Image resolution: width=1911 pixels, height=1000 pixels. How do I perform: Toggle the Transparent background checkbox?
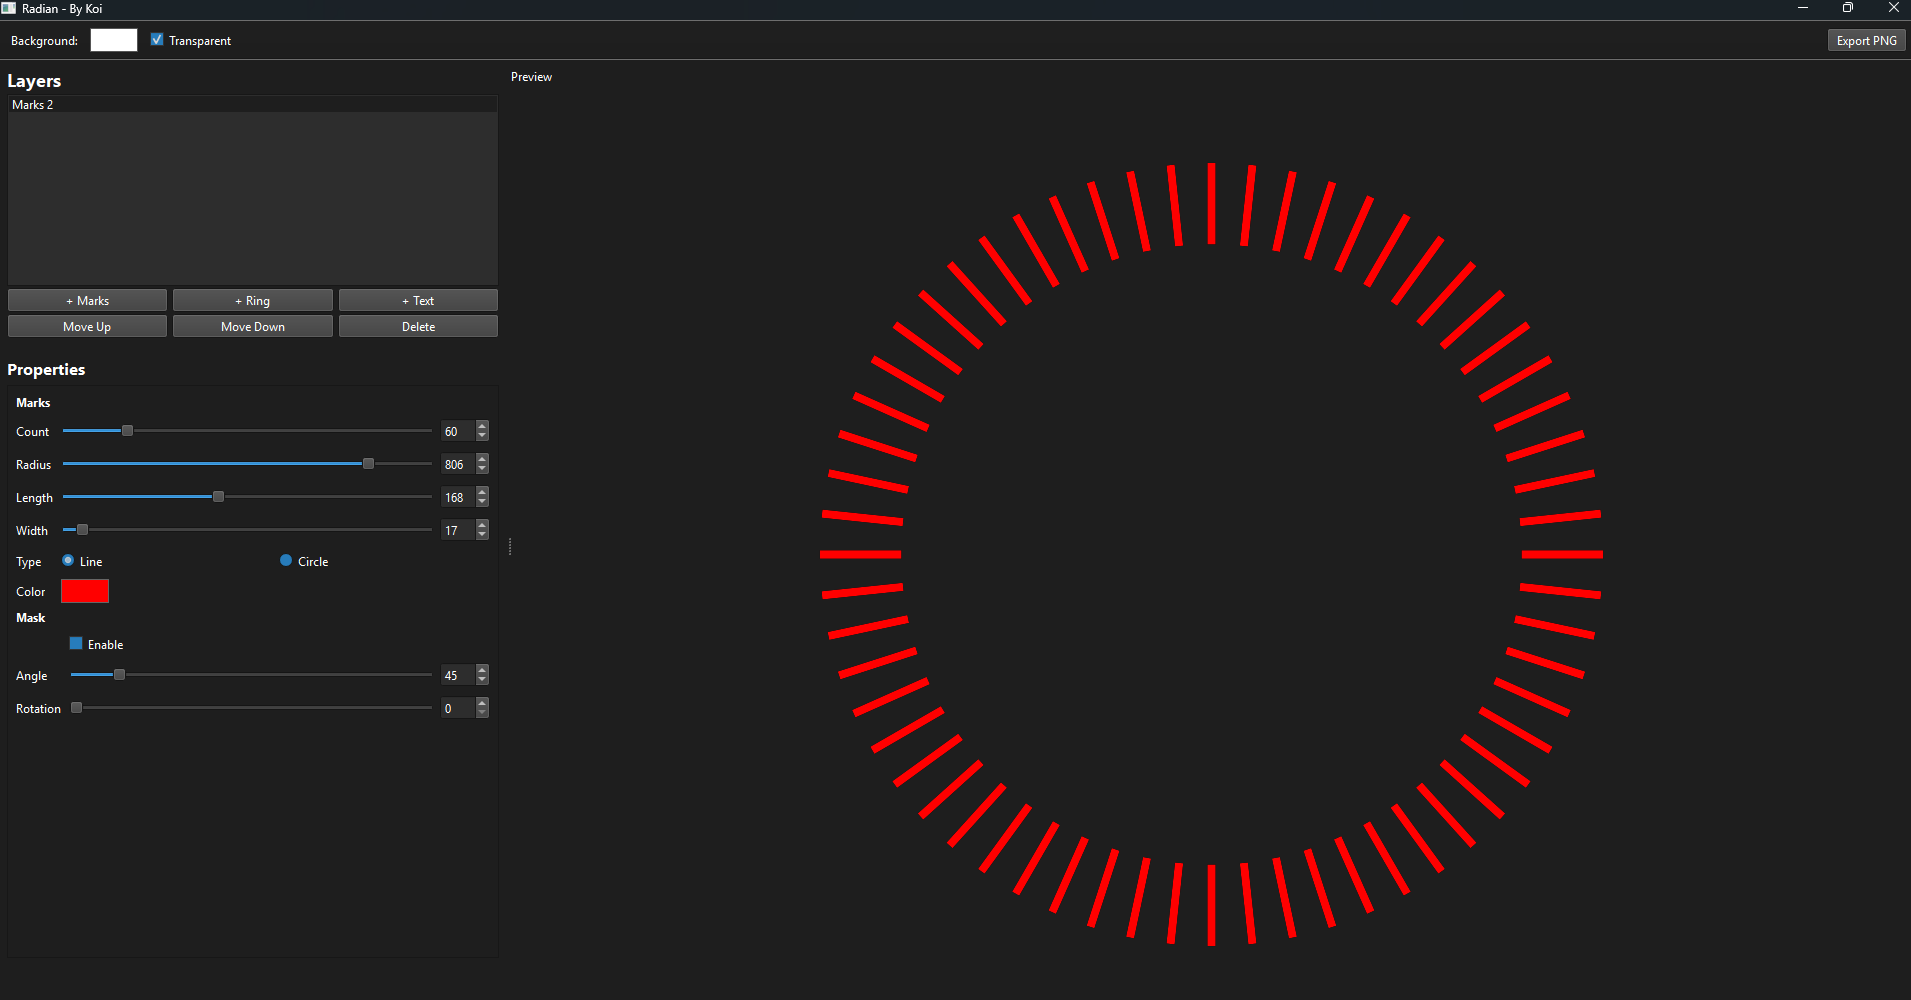(157, 39)
